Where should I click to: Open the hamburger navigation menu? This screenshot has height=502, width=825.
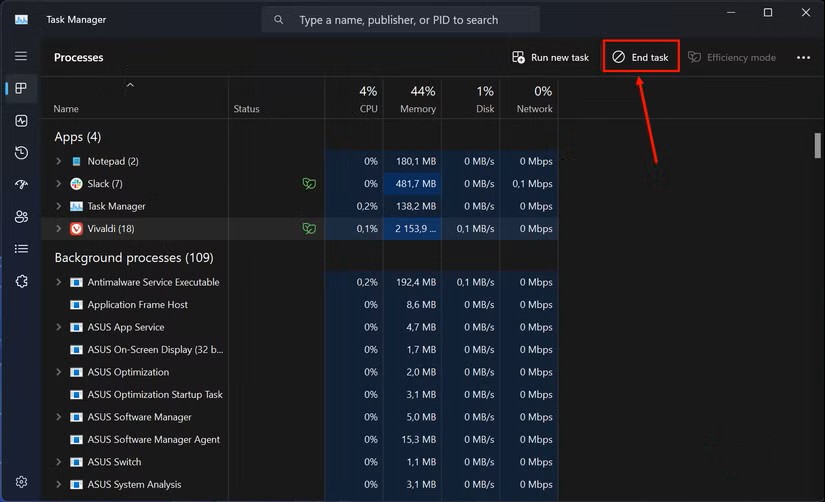coord(21,57)
